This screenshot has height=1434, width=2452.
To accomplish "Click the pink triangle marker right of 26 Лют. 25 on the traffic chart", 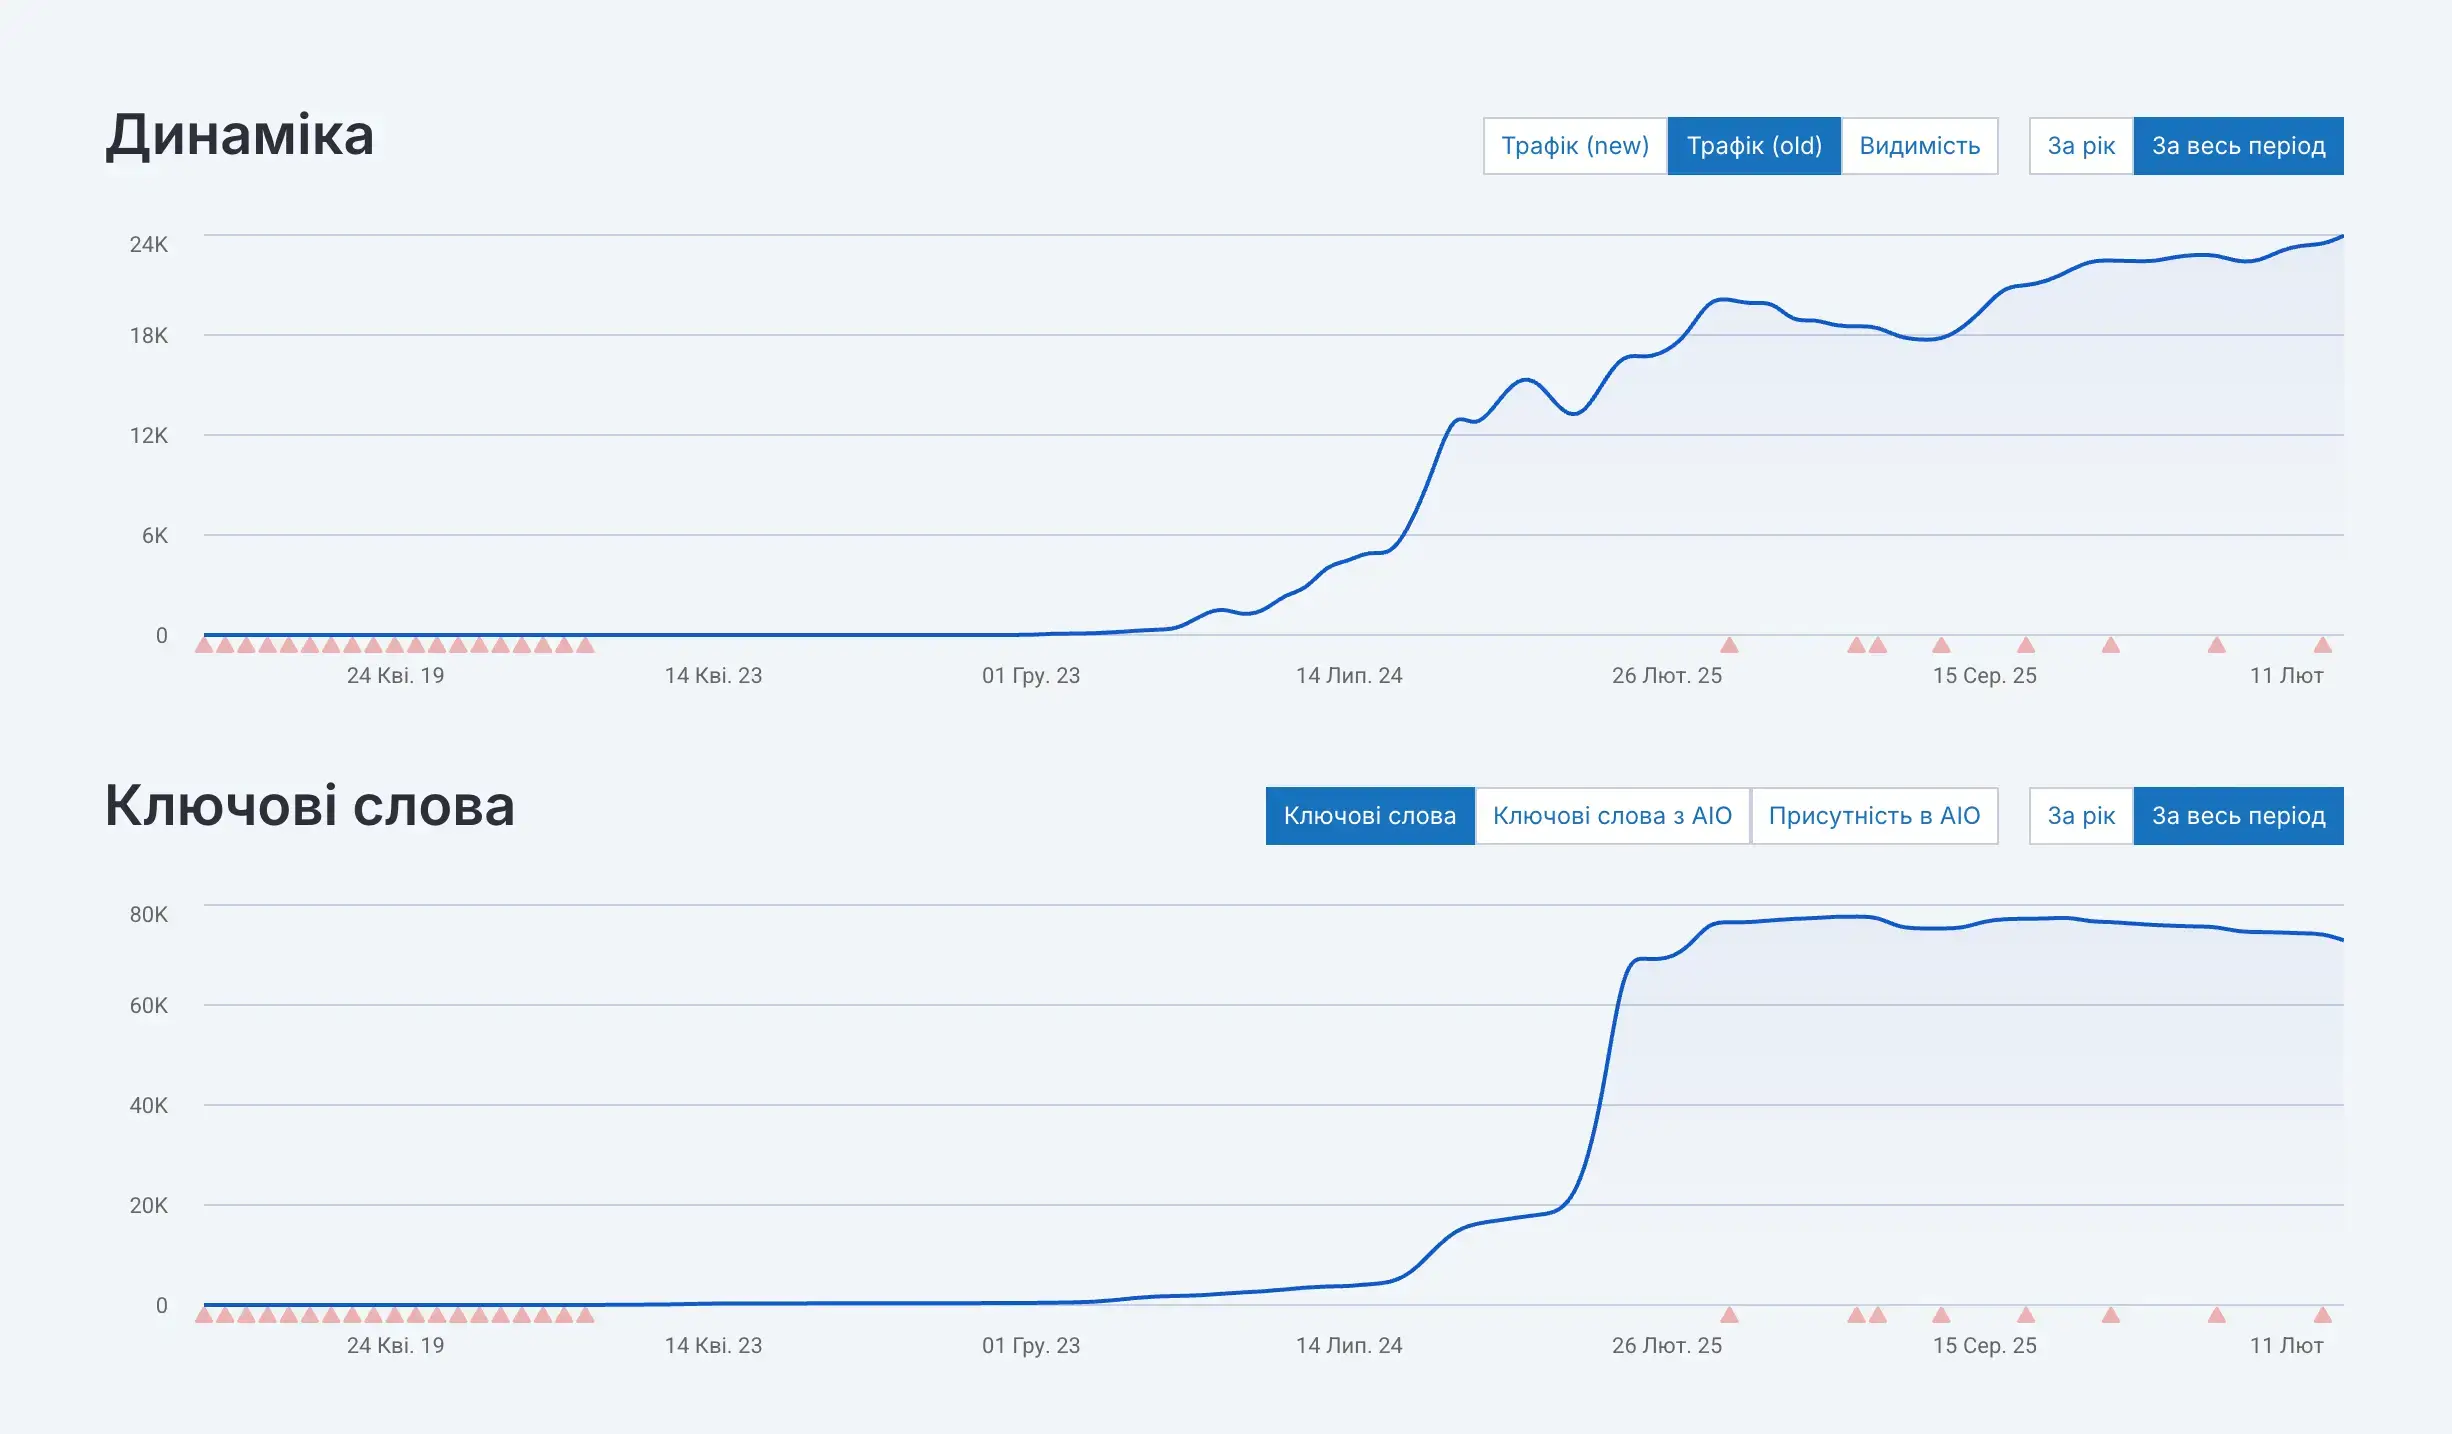I will pyautogui.click(x=1729, y=646).
